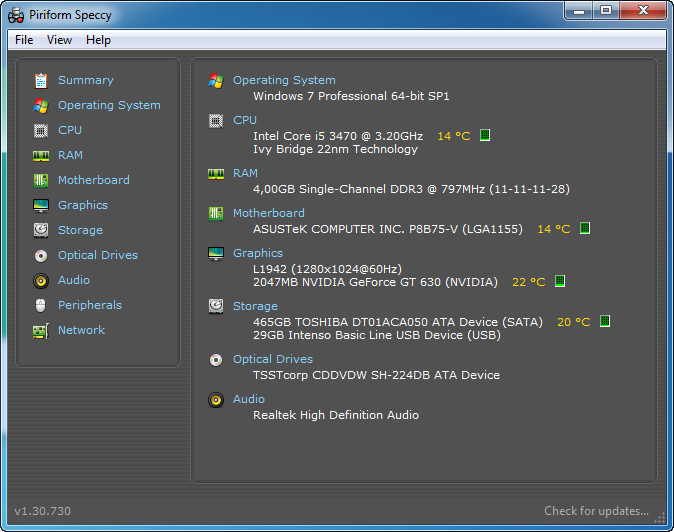The height and width of the screenshot is (532, 674).
Task: Click GPU temperature reading 22 °C
Action: pyautogui.click(x=529, y=282)
